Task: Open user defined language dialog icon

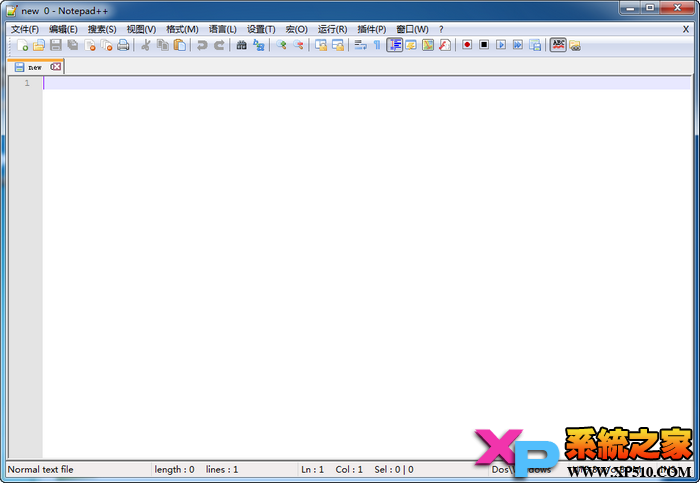Action: [411, 45]
